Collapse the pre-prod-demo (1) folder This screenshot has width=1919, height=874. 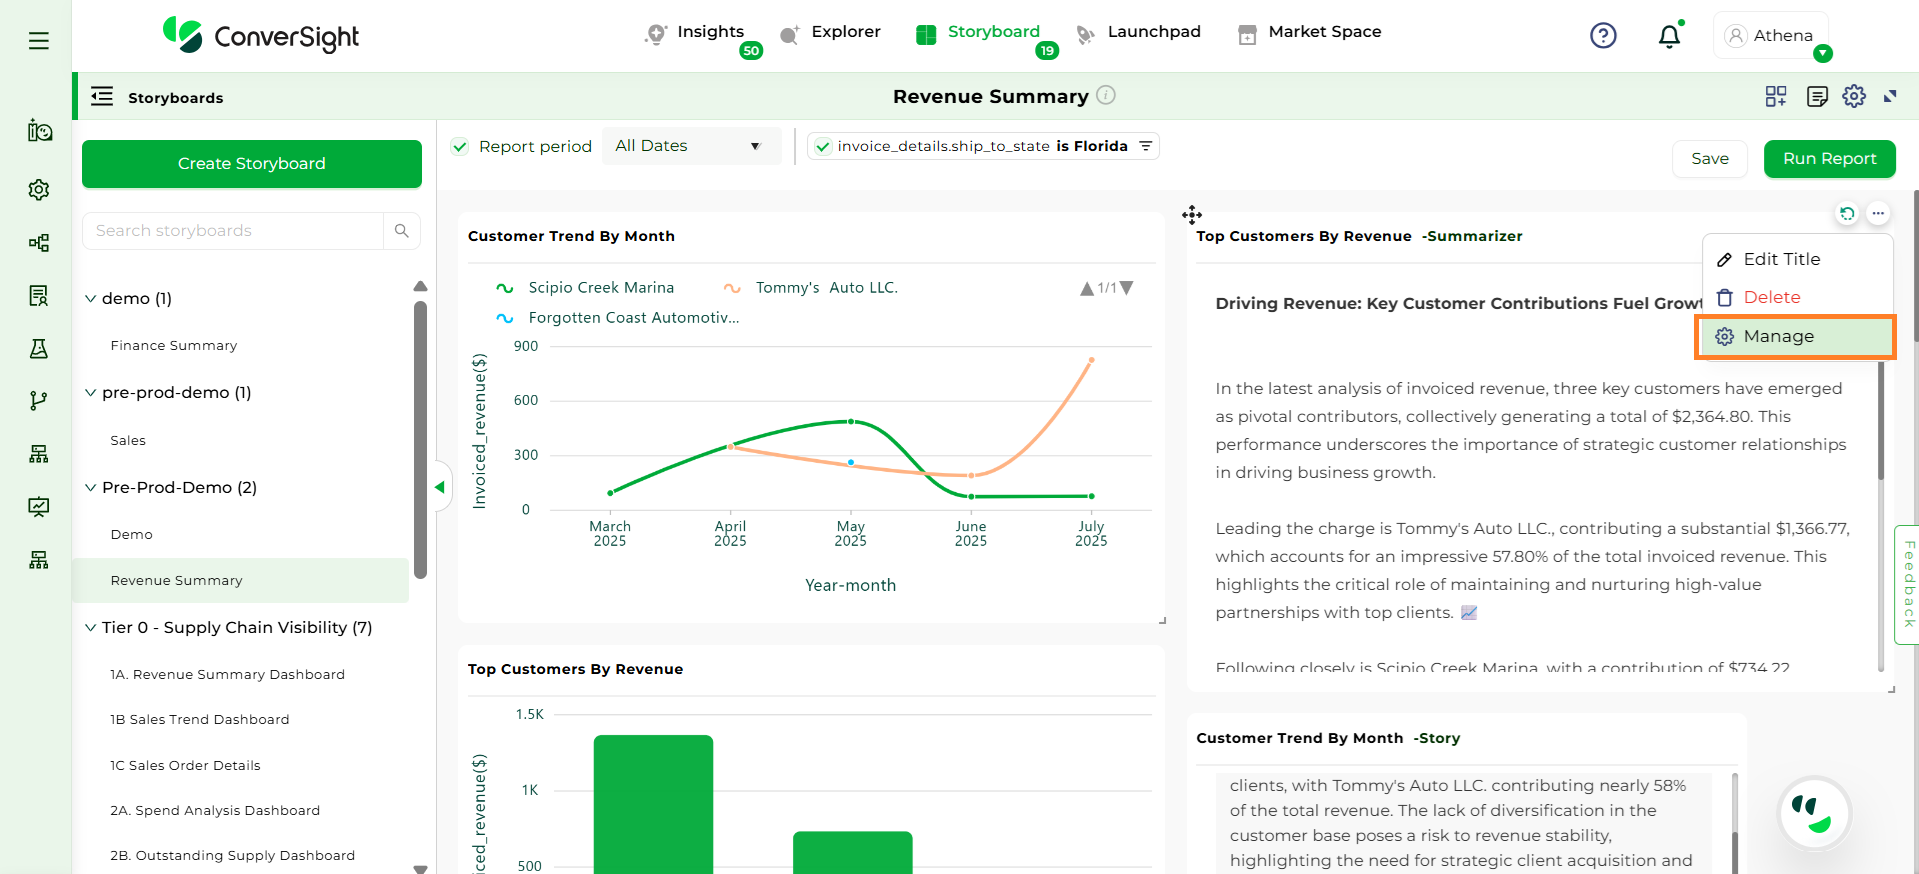click(91, 393)
